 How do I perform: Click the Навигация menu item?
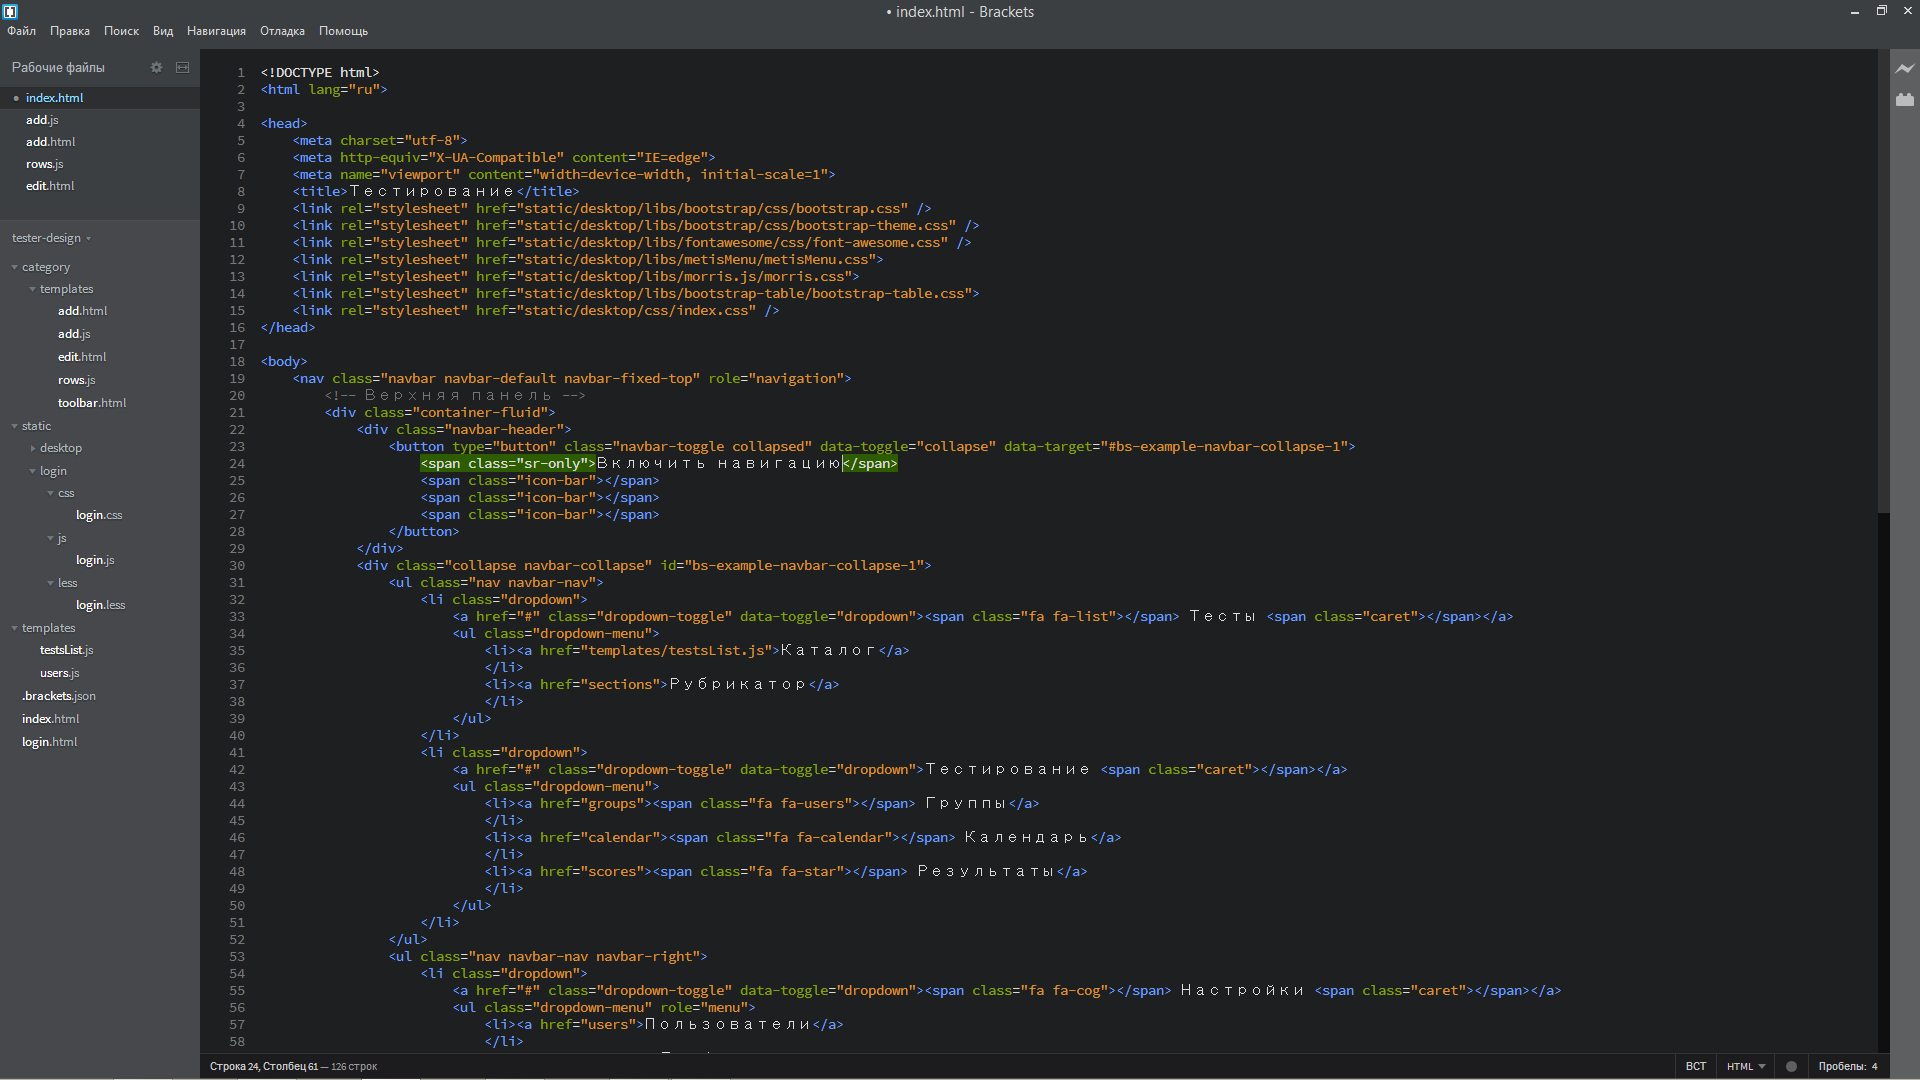pos(215,30)
